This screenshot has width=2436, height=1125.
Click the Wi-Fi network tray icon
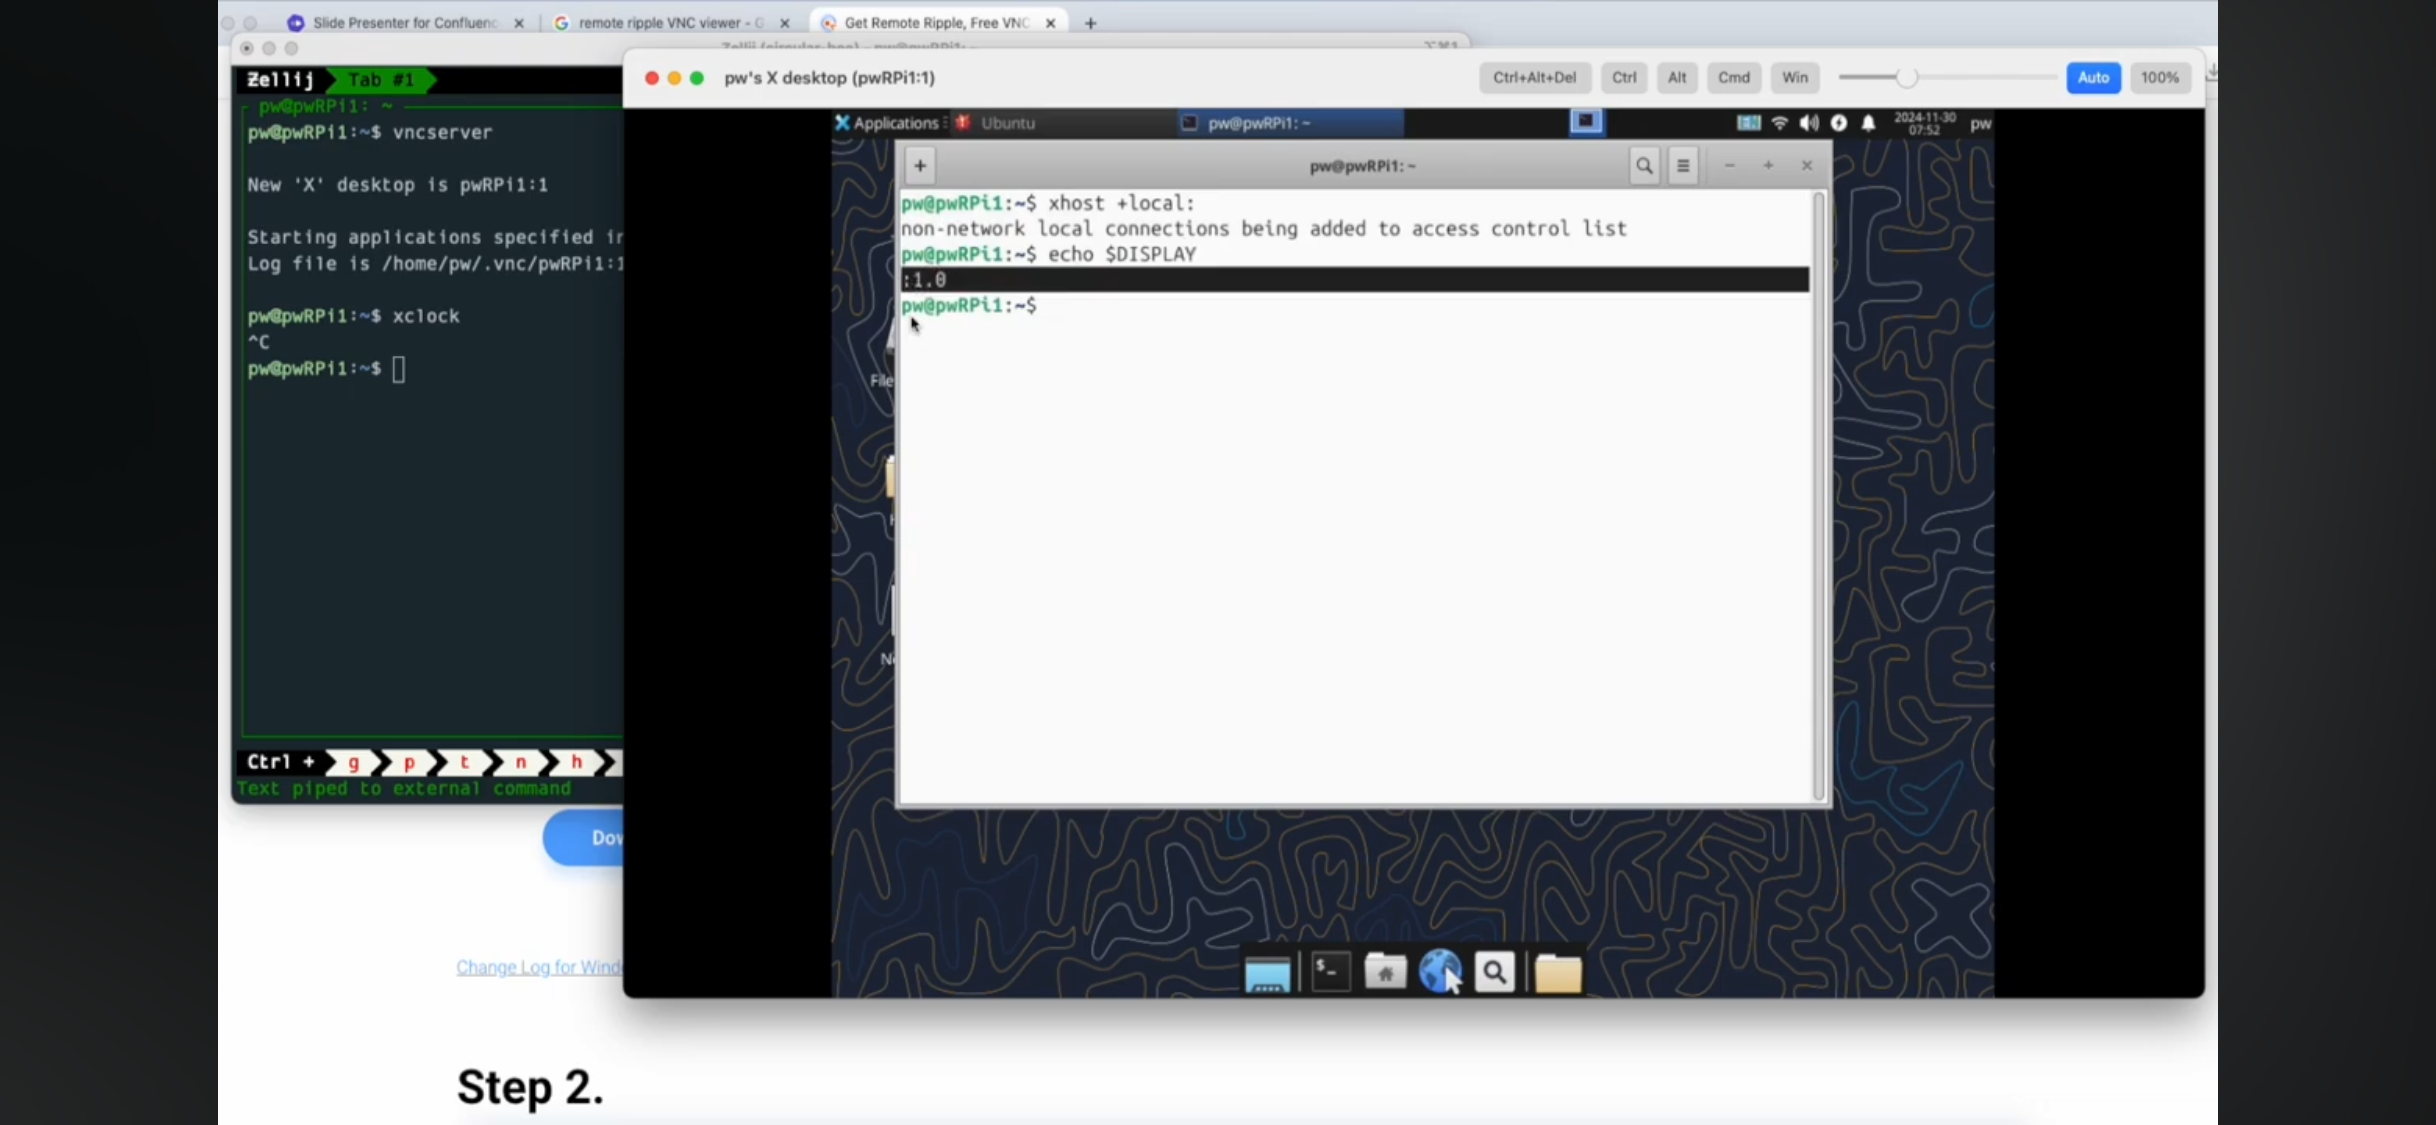tap(1779, 123)
